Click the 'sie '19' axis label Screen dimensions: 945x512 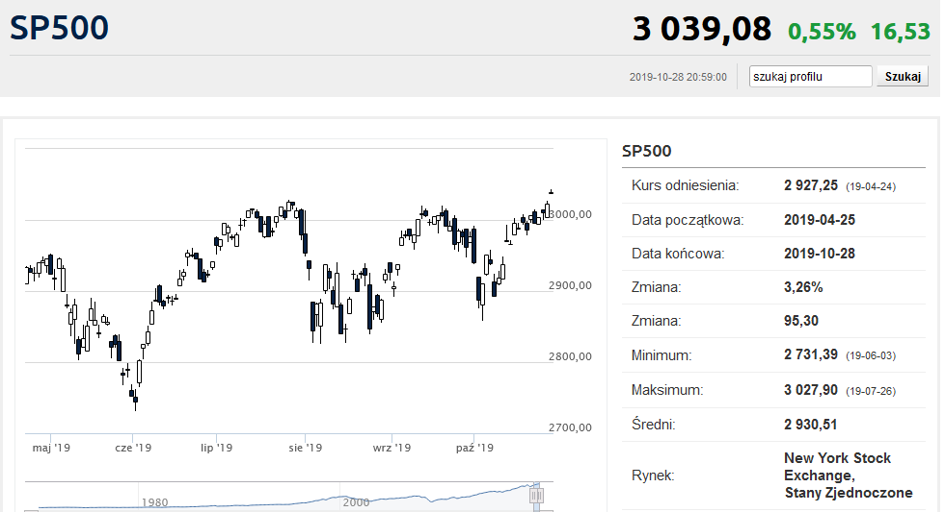(305, 448)
